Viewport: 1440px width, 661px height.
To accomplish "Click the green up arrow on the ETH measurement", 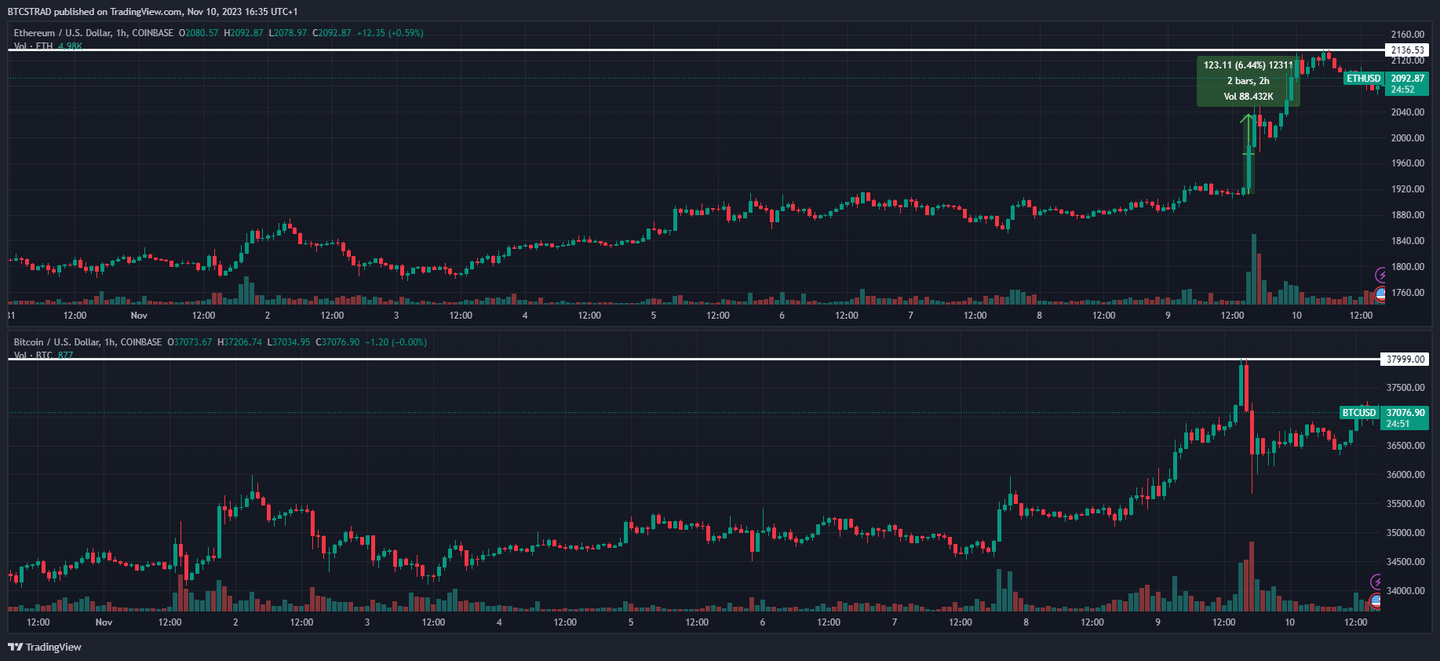I will click(1248, 121).
